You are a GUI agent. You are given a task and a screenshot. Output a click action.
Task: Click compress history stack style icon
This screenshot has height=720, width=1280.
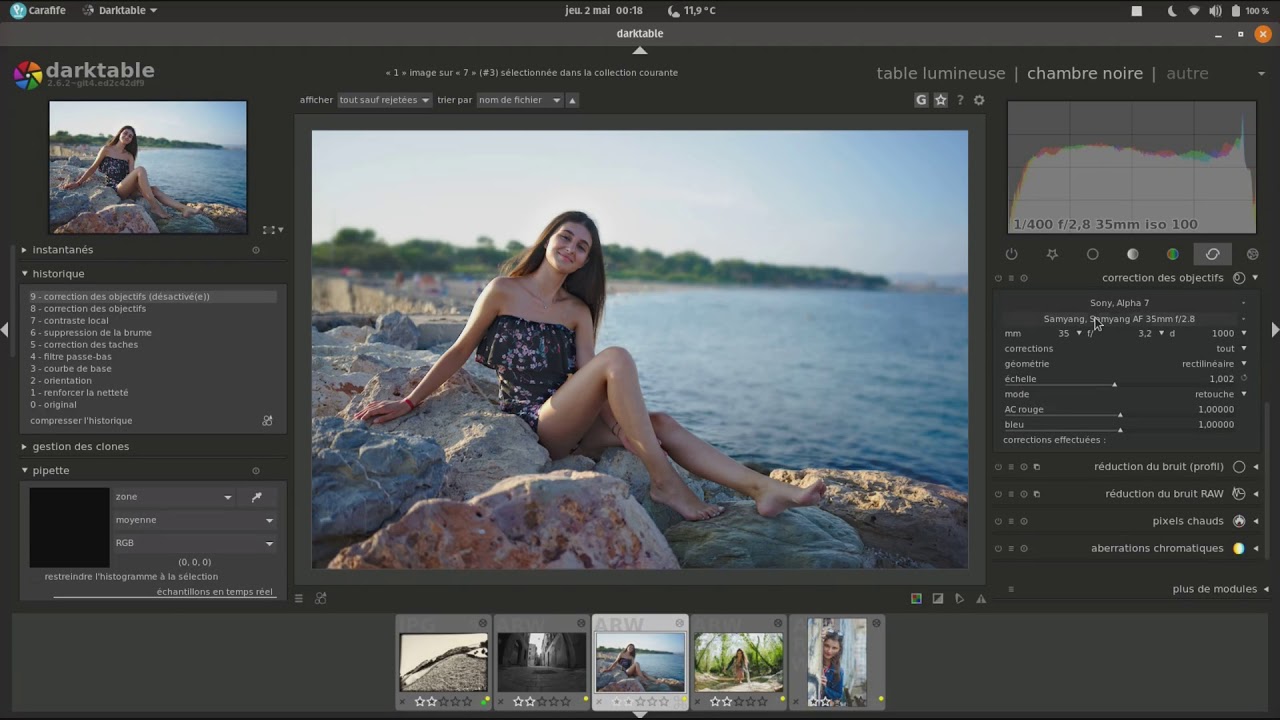pos(267,421)
